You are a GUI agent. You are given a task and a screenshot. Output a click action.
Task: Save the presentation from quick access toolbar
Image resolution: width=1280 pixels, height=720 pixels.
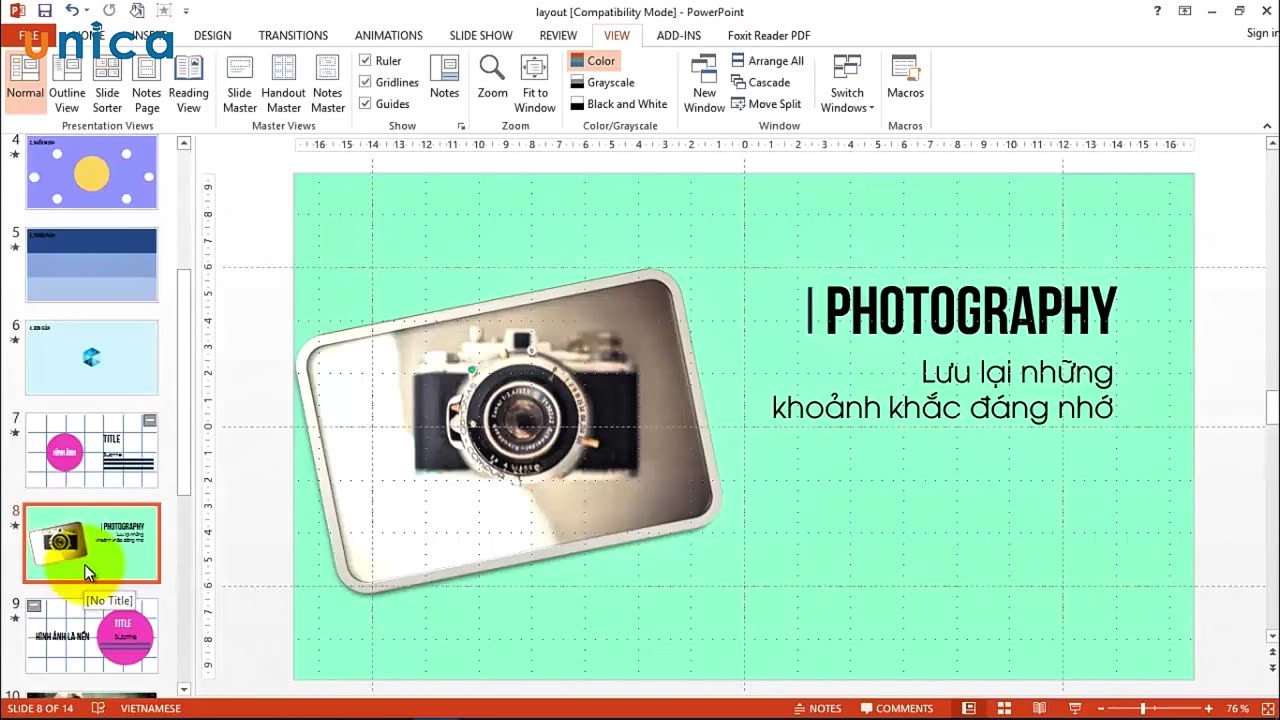coord(44,11)
